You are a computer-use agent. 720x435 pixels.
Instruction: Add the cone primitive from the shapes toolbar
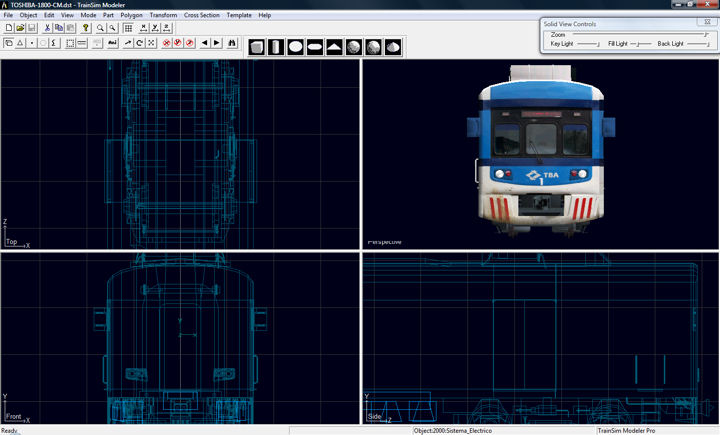tap(333, 47)
